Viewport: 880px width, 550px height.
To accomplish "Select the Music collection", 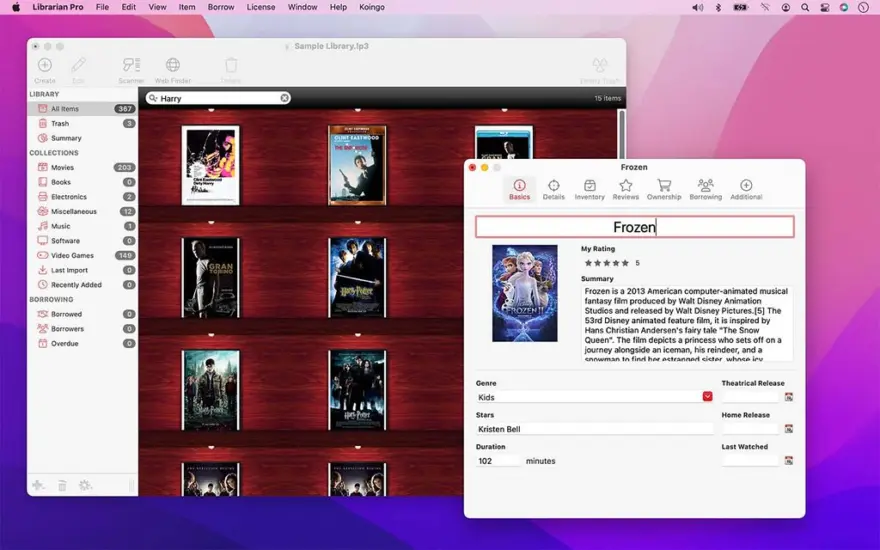I will (x=82, y=226).
